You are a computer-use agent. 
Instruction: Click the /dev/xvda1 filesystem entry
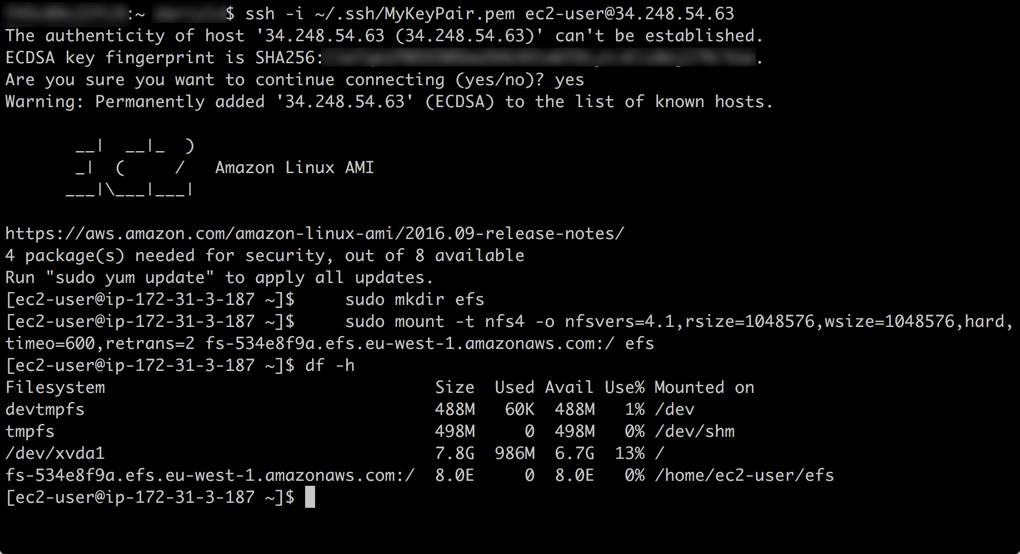pyautogui.click(x=55, y=453)
